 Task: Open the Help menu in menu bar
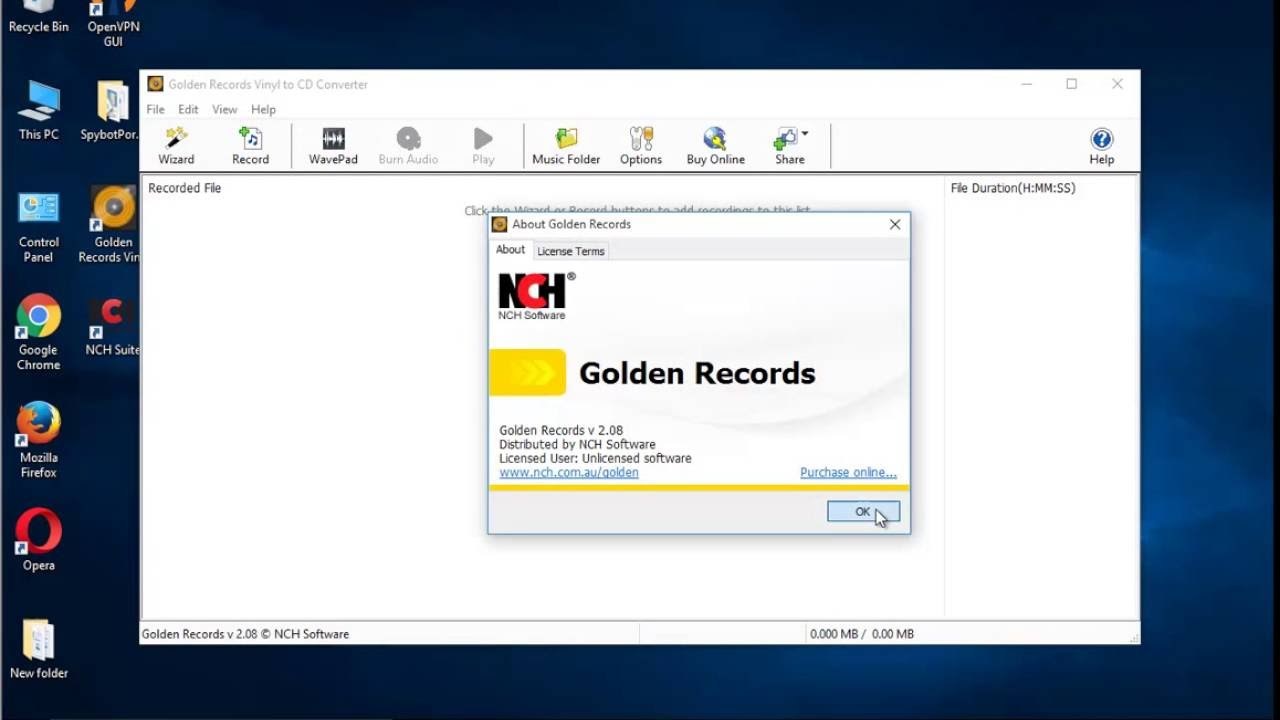(x=263, y=109)
